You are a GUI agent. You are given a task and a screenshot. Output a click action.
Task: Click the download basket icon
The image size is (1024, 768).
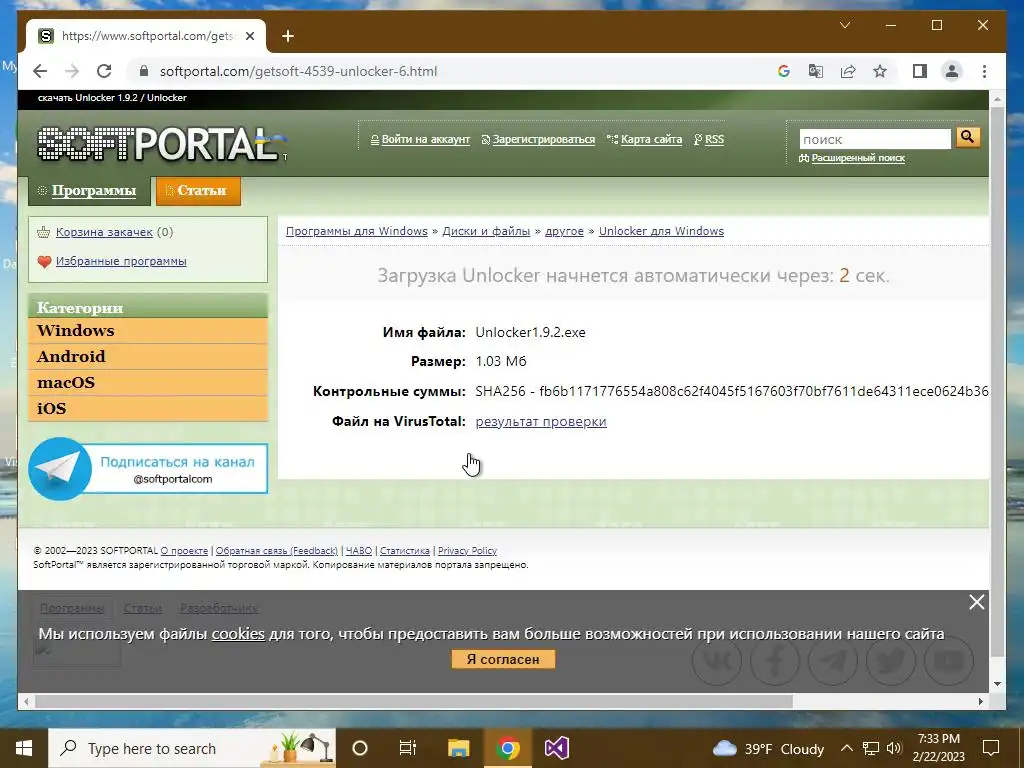coord(44,232)
